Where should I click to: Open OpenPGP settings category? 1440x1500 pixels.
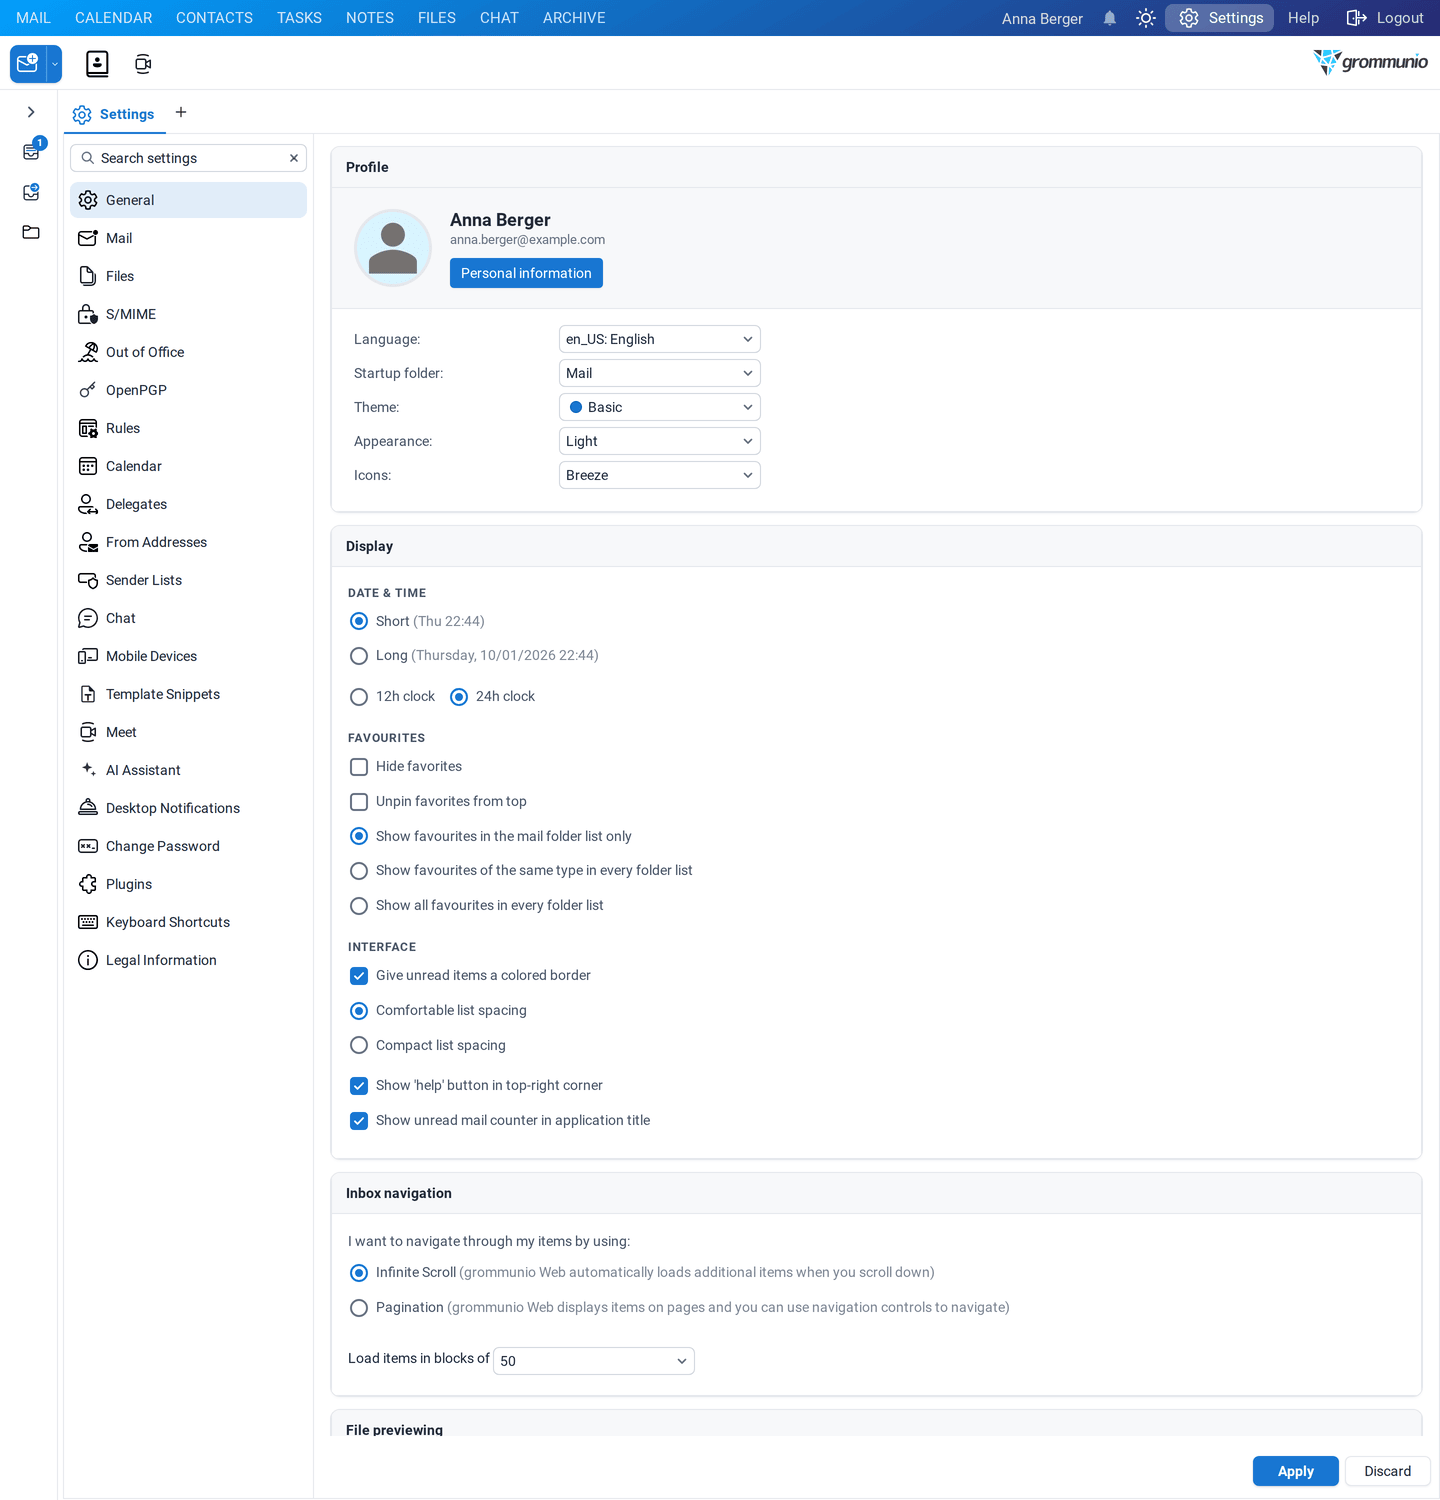pos(188,390)
